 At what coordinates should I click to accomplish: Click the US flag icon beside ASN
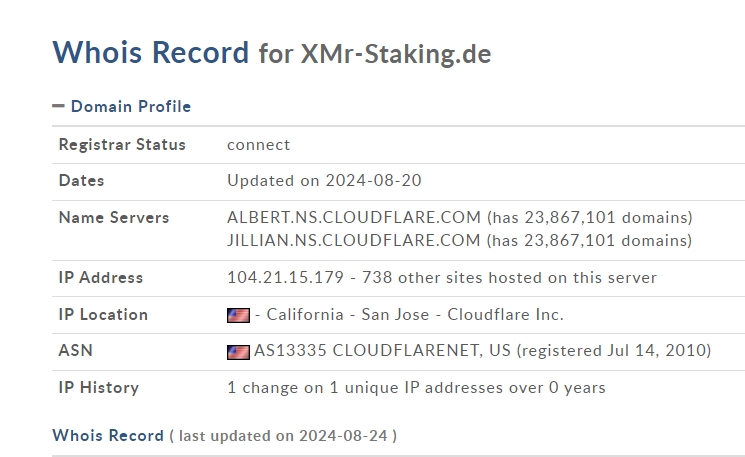pos(239,352)
